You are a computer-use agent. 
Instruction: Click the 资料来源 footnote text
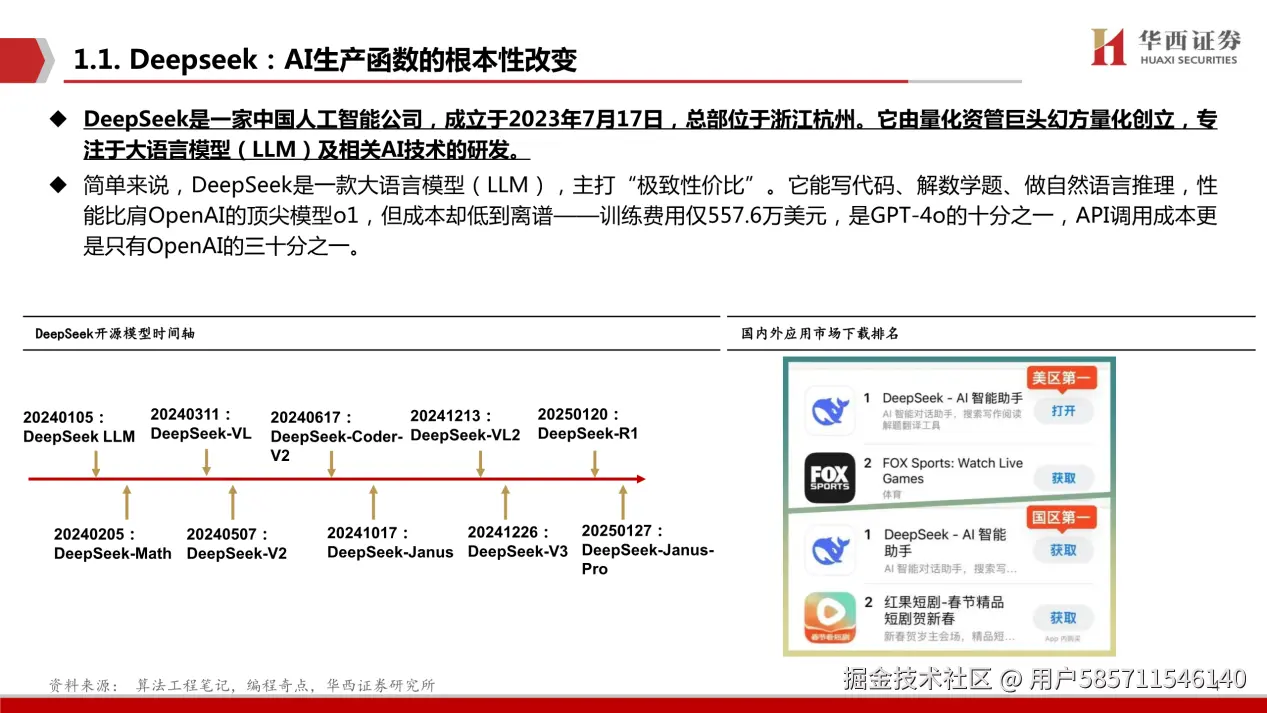242,685
